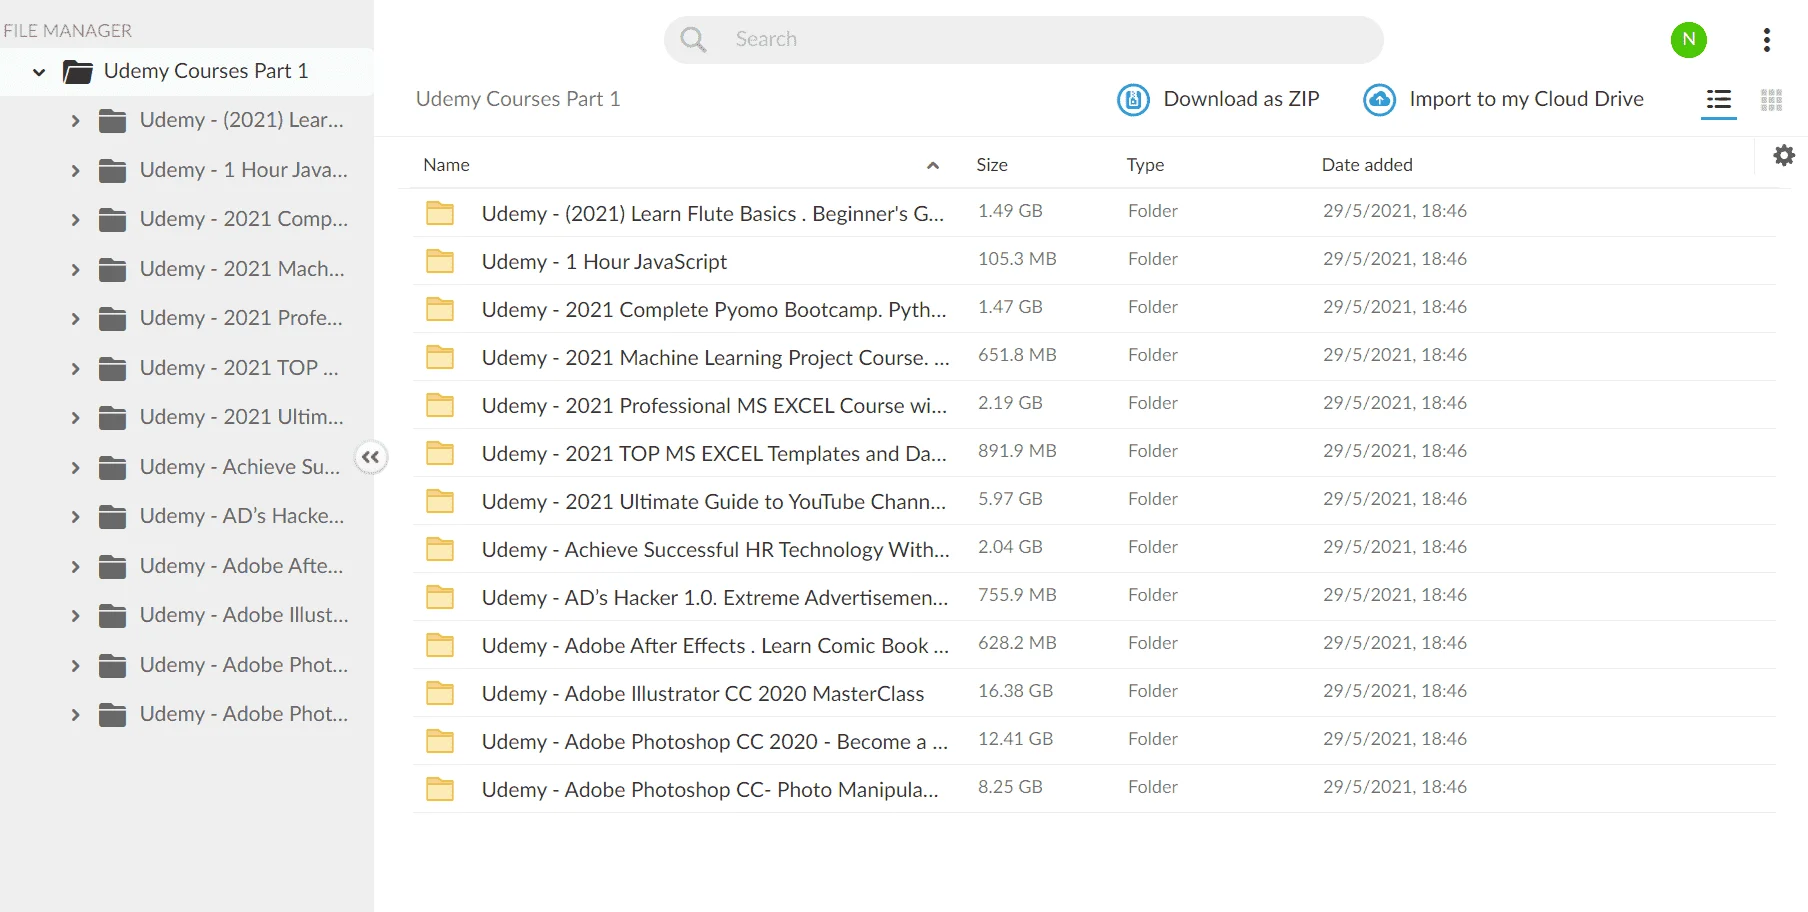Click into the Search input field

[1024, 40]
